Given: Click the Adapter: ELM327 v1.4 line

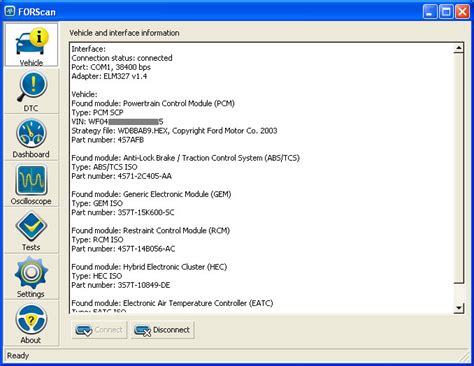Looking at the screenshot, I should click(109, 76).
